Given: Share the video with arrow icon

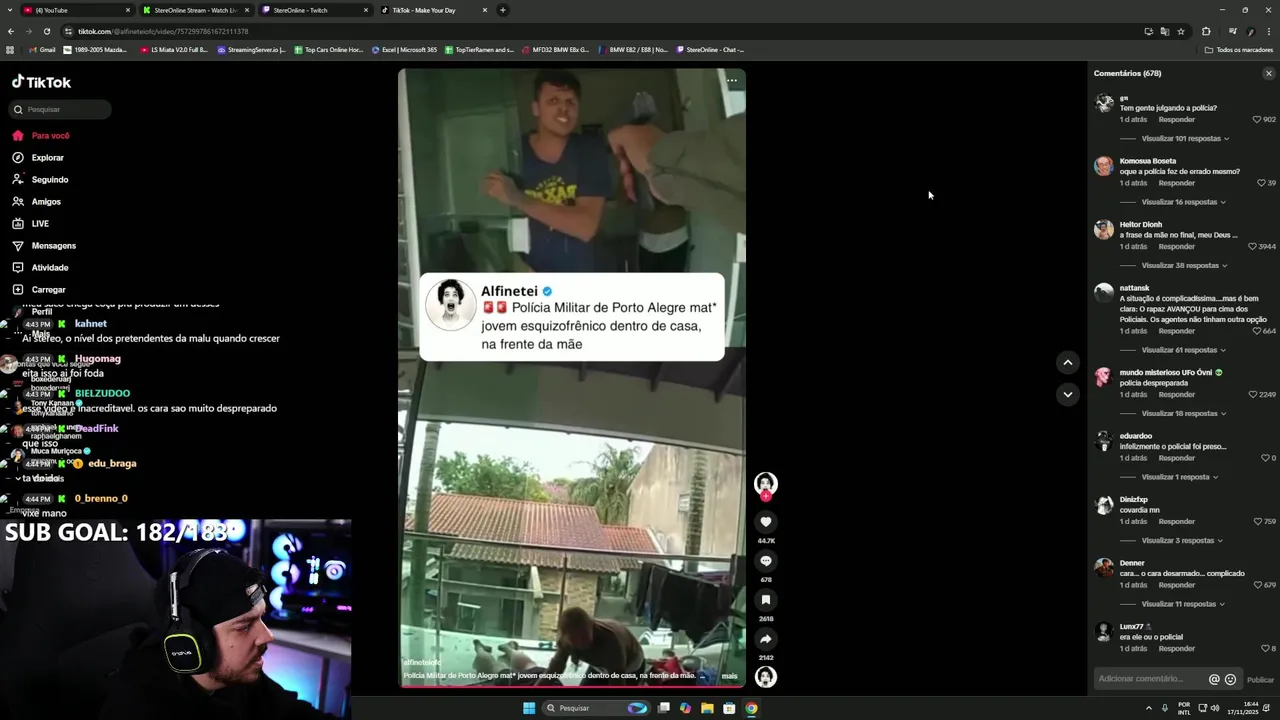Looking at the screenshot, I should pos(766,639).
